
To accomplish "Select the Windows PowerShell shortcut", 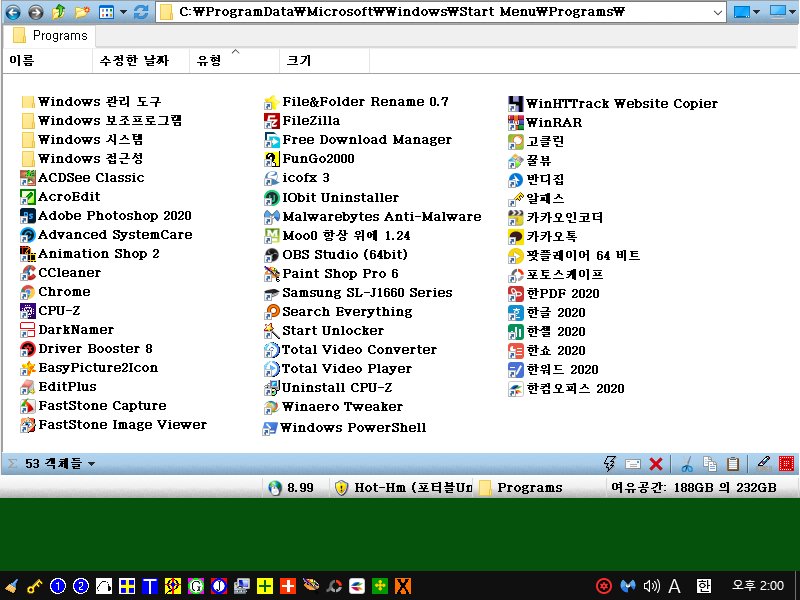I will point(344,428).
